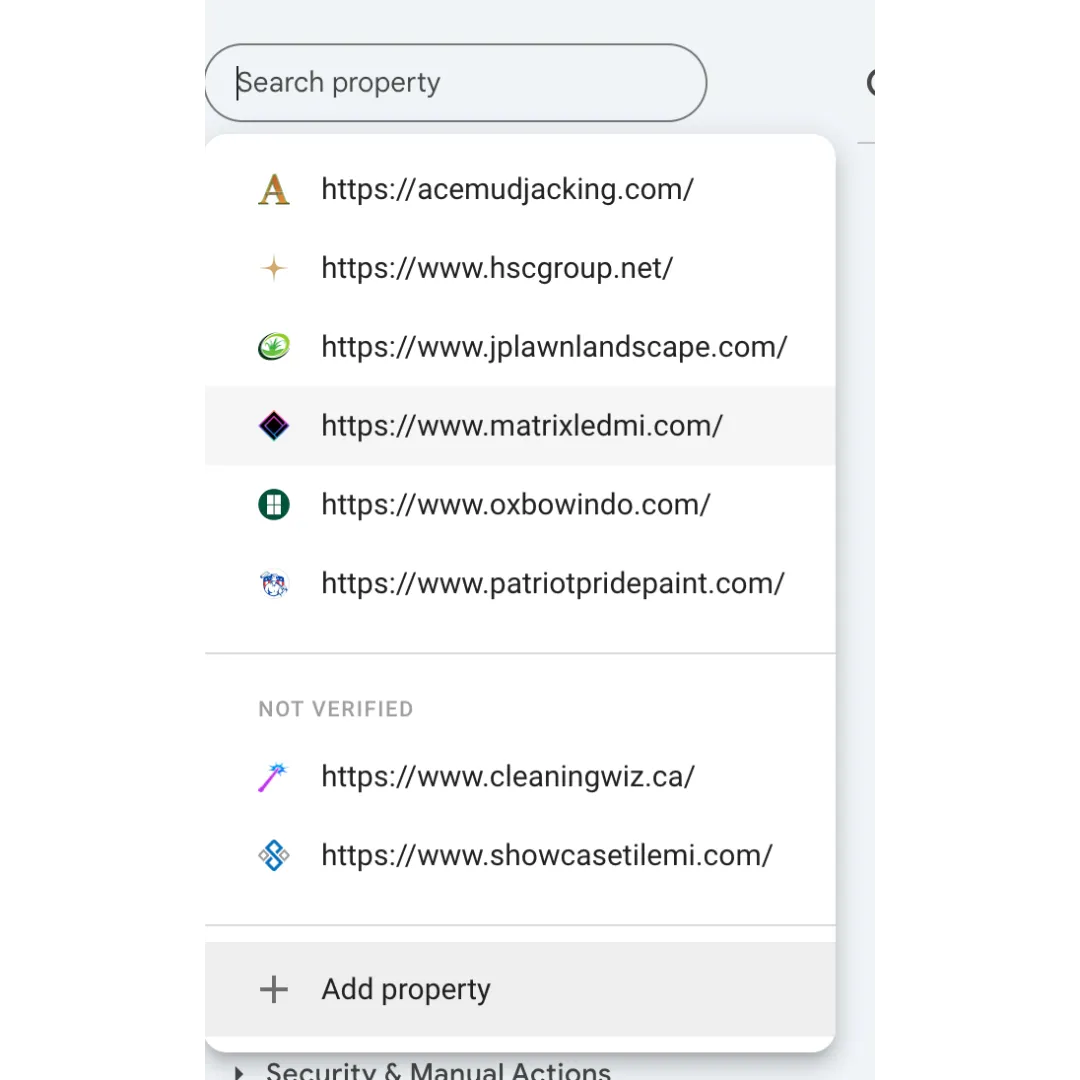The height and width of the screenshot is (1080, 1080).
Task: Click the Add property button
Action: click(x=406, y=990)
